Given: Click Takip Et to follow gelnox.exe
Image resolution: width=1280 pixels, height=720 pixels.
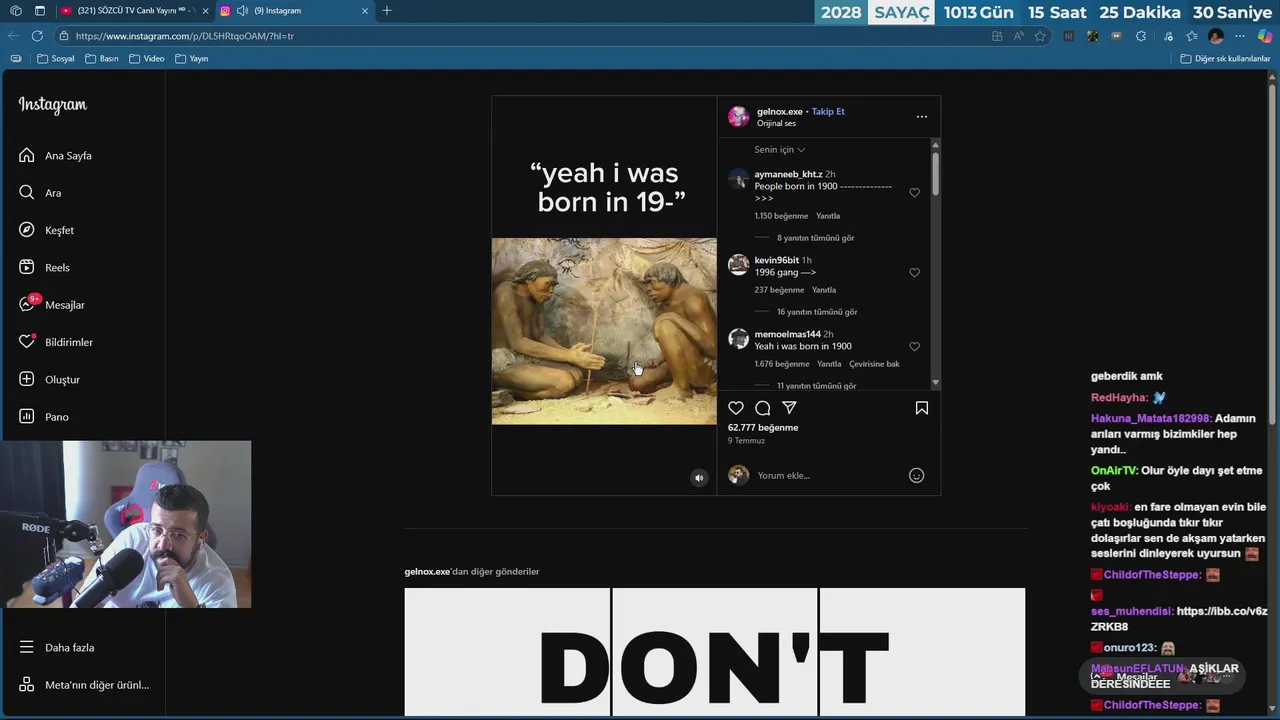Looking at the screenshot, I should coord(828,111).
